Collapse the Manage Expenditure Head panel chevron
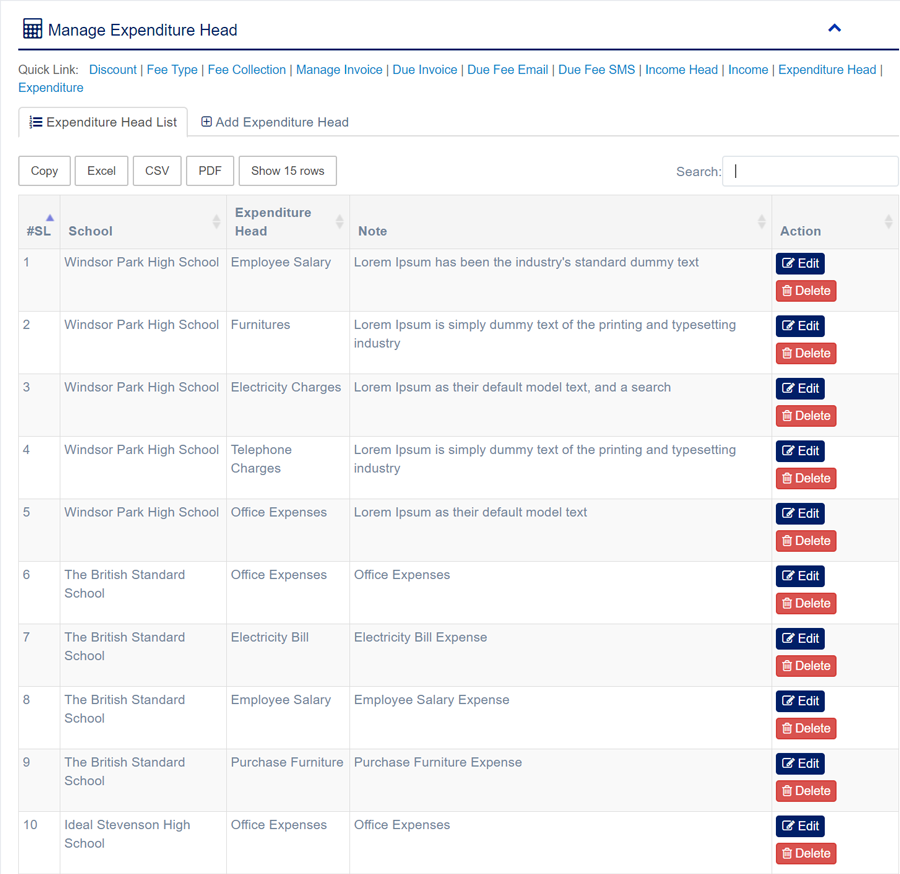The image size is (900, 874). pos(834,28)
